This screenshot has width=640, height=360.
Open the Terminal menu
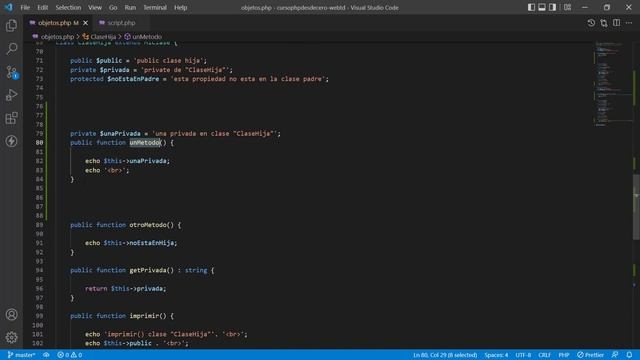tap(155, 7)
